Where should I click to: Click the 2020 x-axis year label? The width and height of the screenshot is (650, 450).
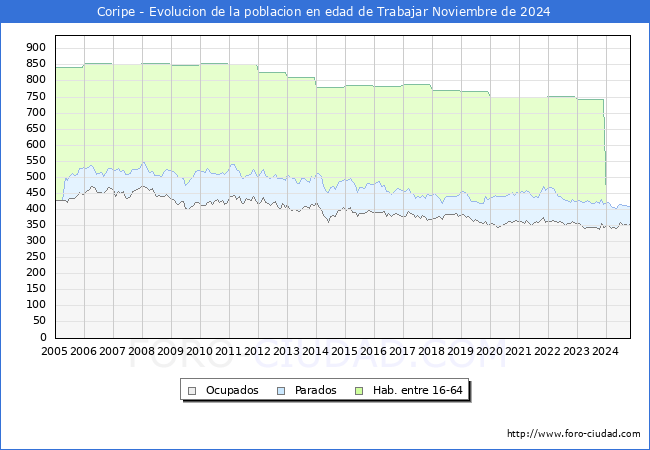(490, 351)
